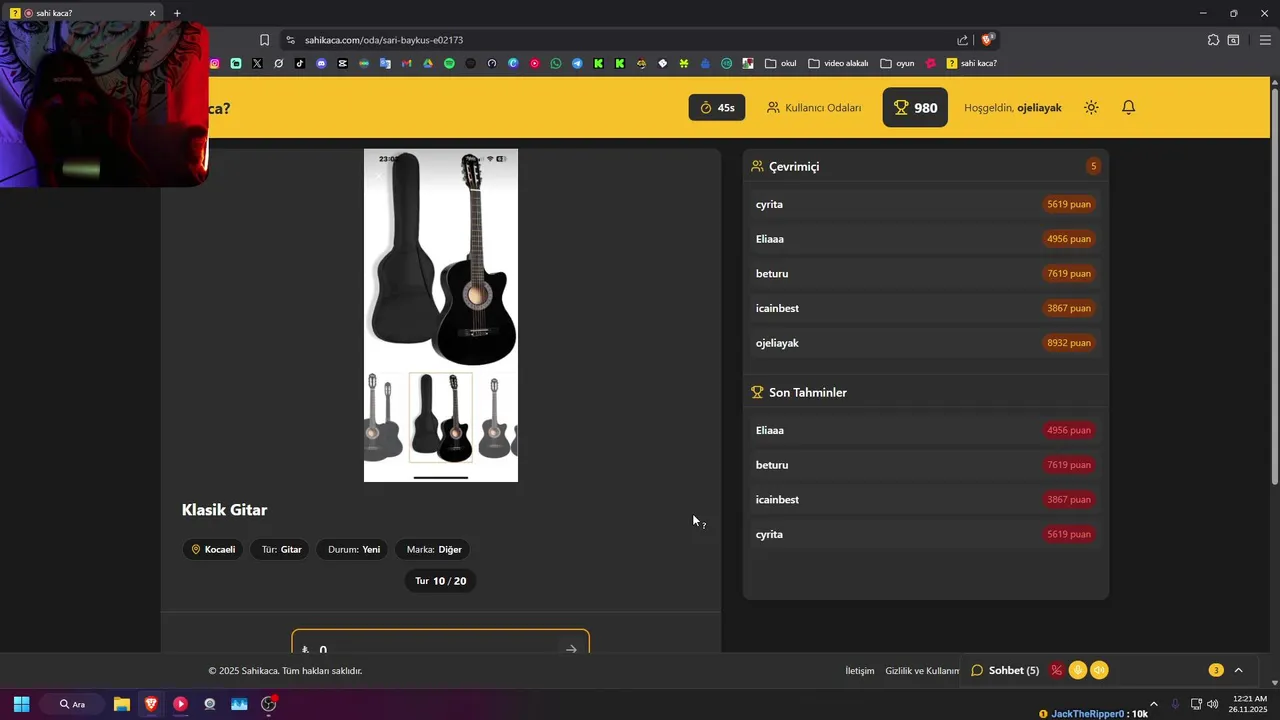Open the Kullanıcı Odaları menu
Screen dimensions: 1280x720
(x=814, y=107)
